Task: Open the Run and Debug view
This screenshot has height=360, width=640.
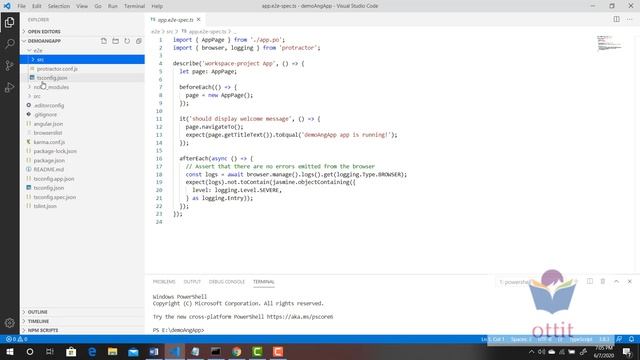Action: click(9, 87)
